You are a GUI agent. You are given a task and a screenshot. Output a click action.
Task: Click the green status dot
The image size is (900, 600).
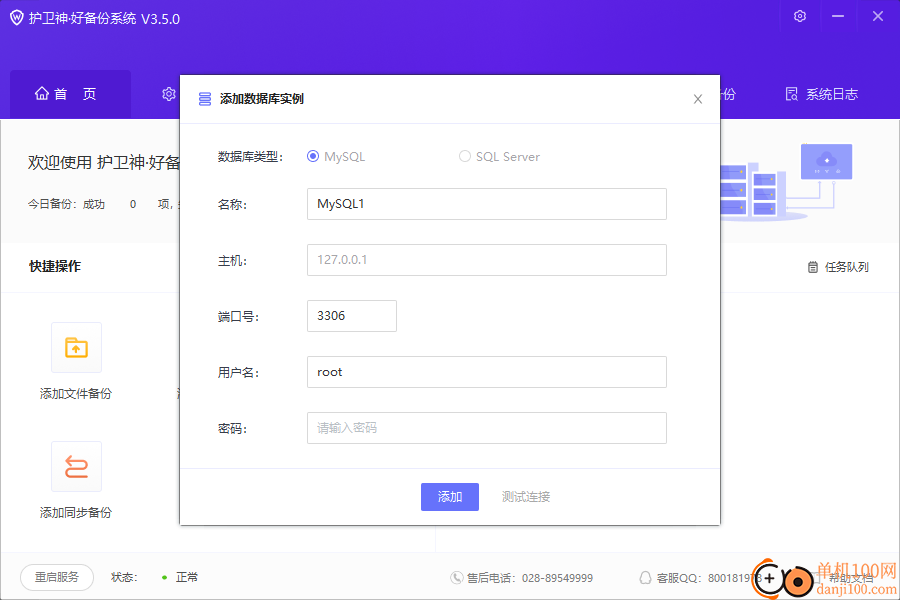[x=165, y=578]
